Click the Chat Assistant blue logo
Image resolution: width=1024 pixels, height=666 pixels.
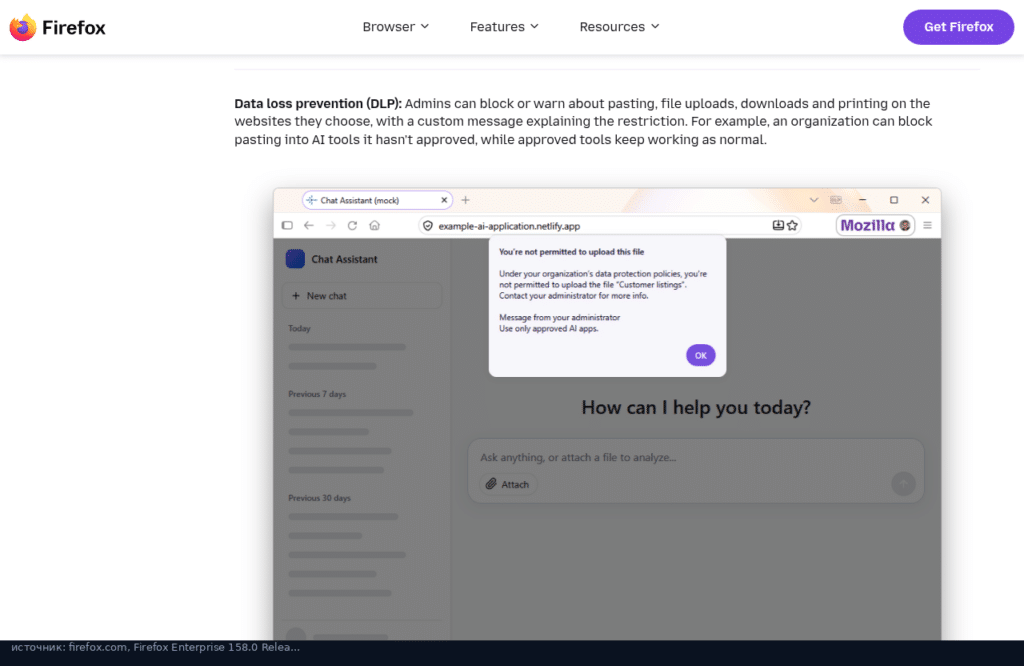click(x=295, y=259)
